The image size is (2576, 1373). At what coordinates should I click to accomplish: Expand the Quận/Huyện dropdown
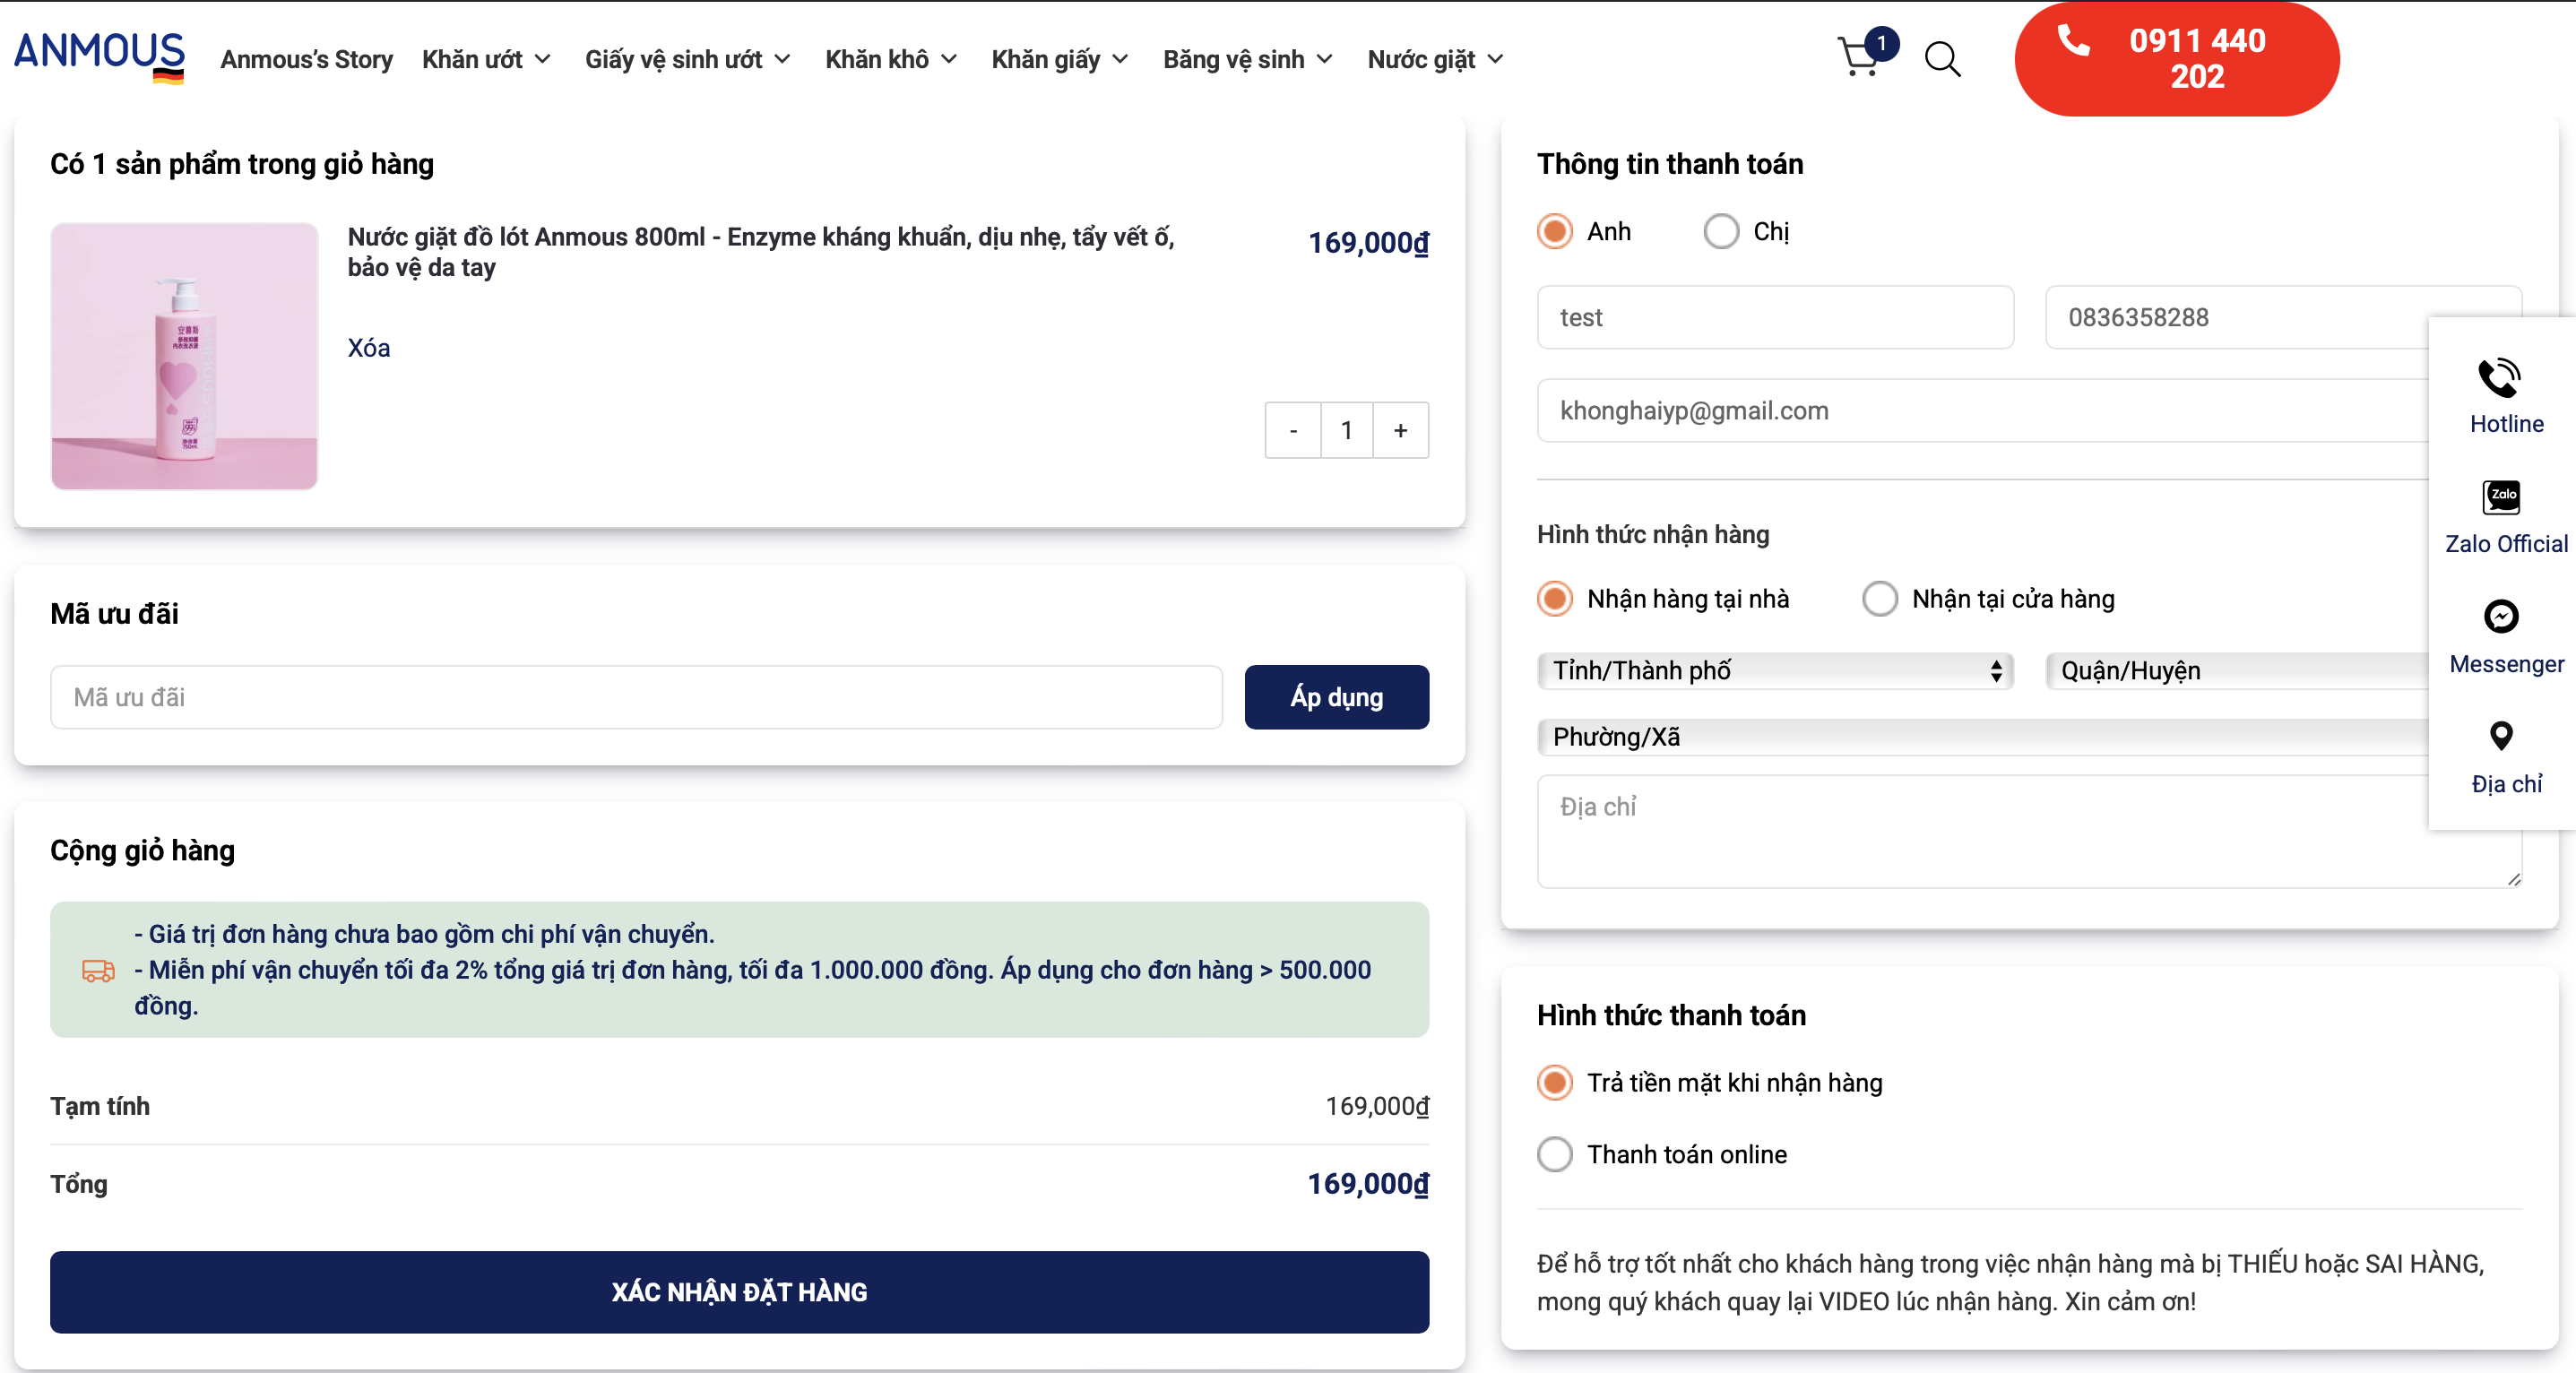(x=2235, y=671)
